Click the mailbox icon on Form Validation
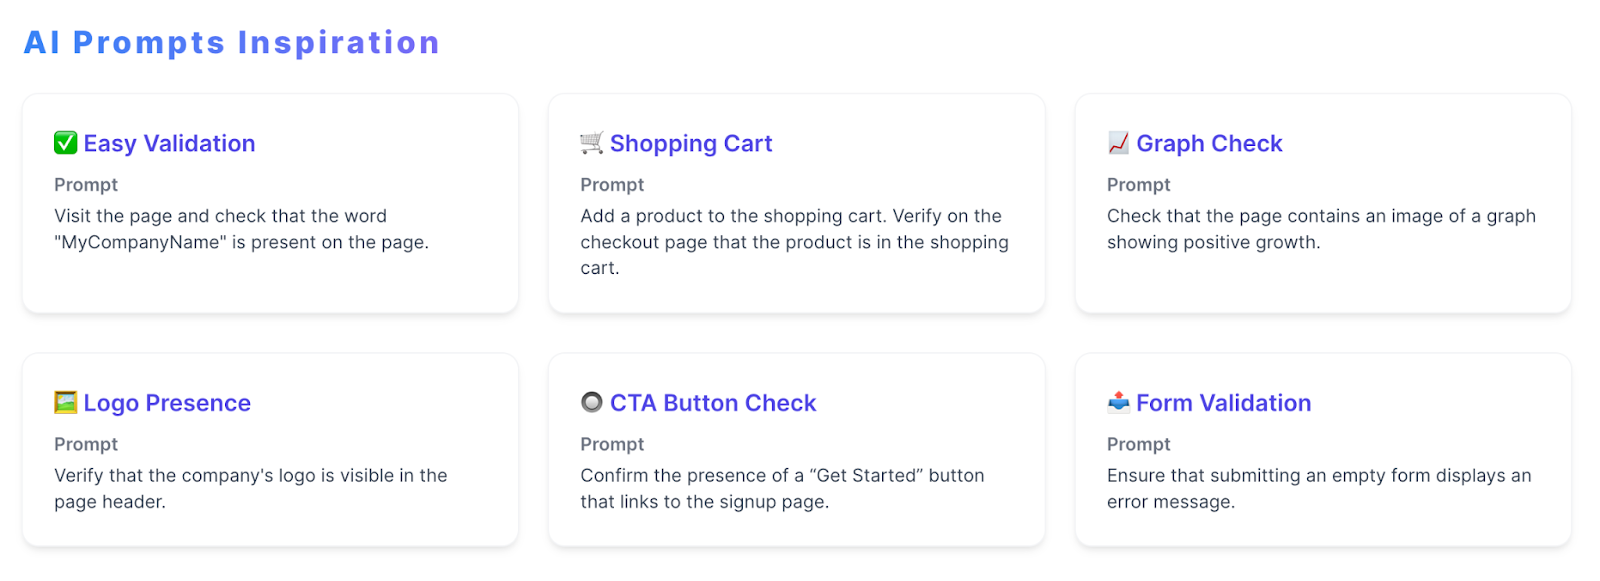 [1117, 403]
